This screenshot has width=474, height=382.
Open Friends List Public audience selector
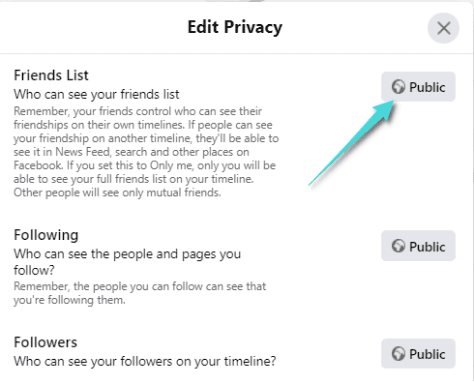418,87
